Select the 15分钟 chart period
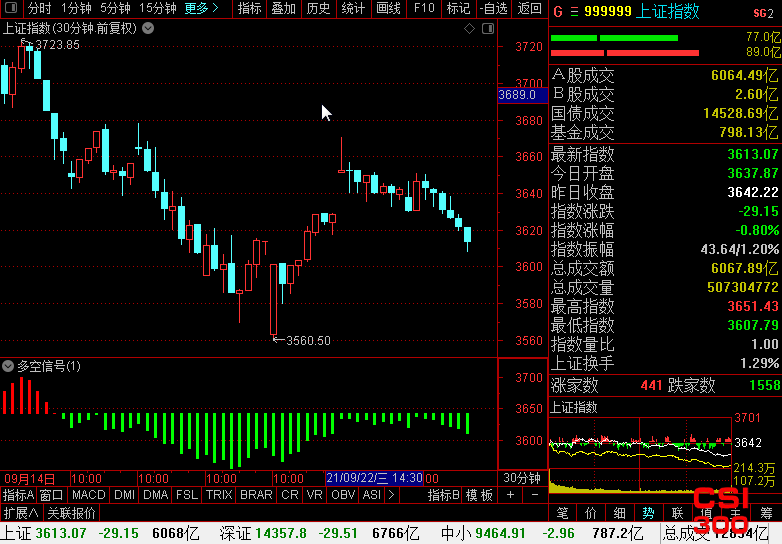 pyautogui.click(x=158, y=8)
